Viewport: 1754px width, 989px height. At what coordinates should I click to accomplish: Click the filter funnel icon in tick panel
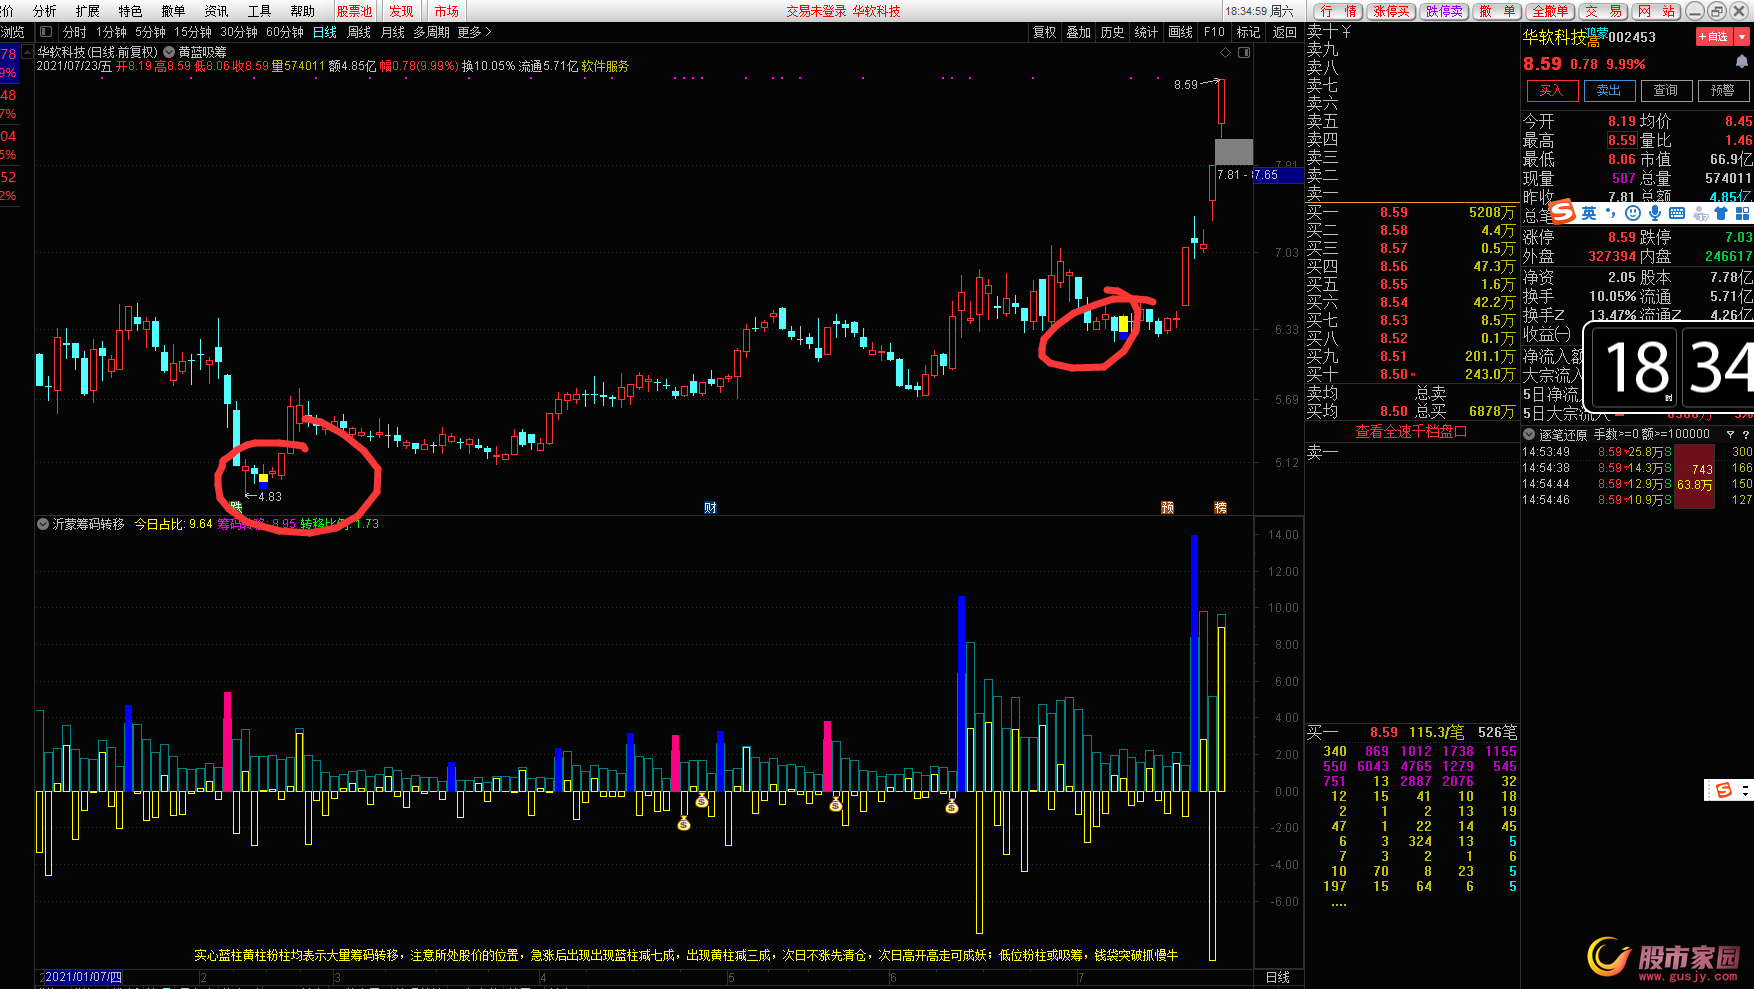click(x=1730, y=435)
